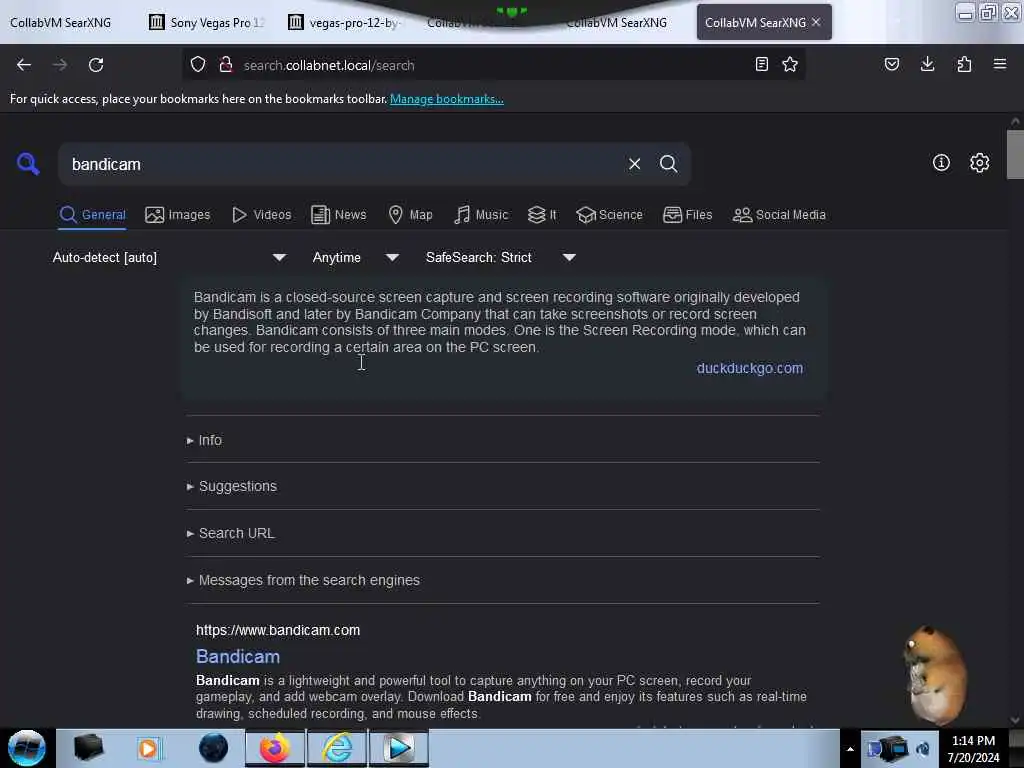Open the Anytime time range dropdown
The height and width of the screenshot is (768, 1024).
tap(355, 257)
